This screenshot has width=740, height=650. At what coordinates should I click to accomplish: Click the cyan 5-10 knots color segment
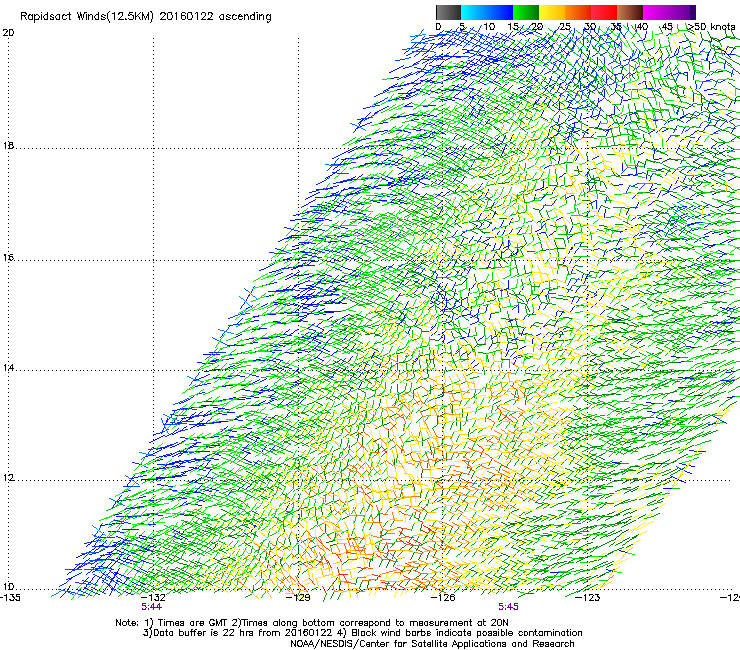point(474,12)
